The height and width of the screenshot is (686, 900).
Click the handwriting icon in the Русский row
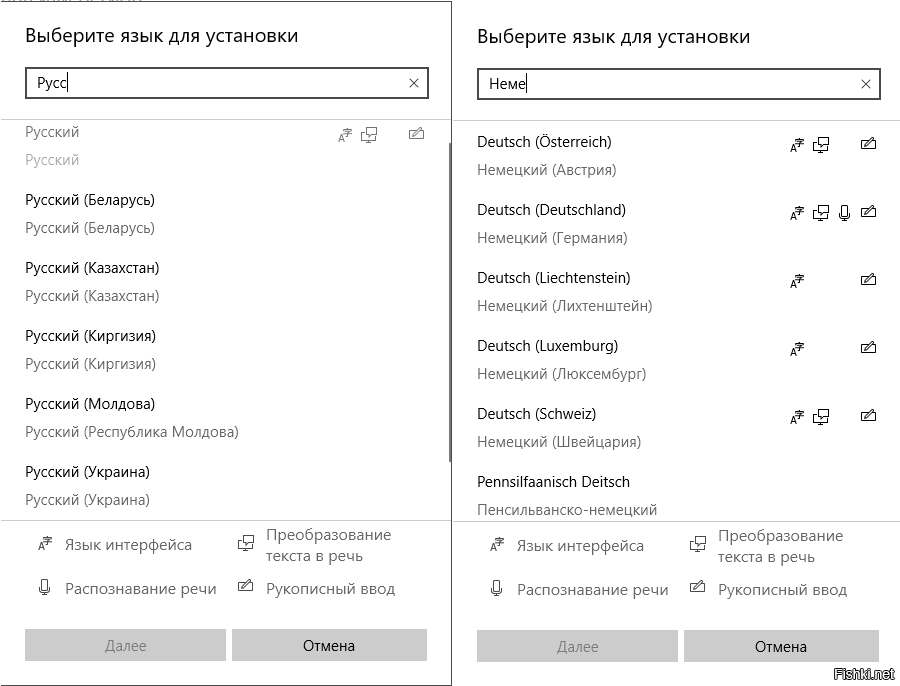pos(416,134)
